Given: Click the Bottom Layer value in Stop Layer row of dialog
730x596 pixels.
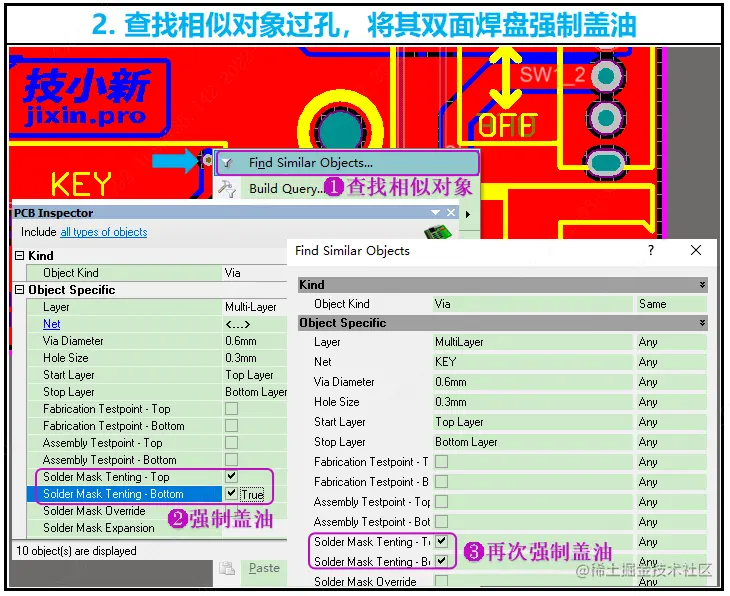Looking at the screenshot, I should coord(466,442).
